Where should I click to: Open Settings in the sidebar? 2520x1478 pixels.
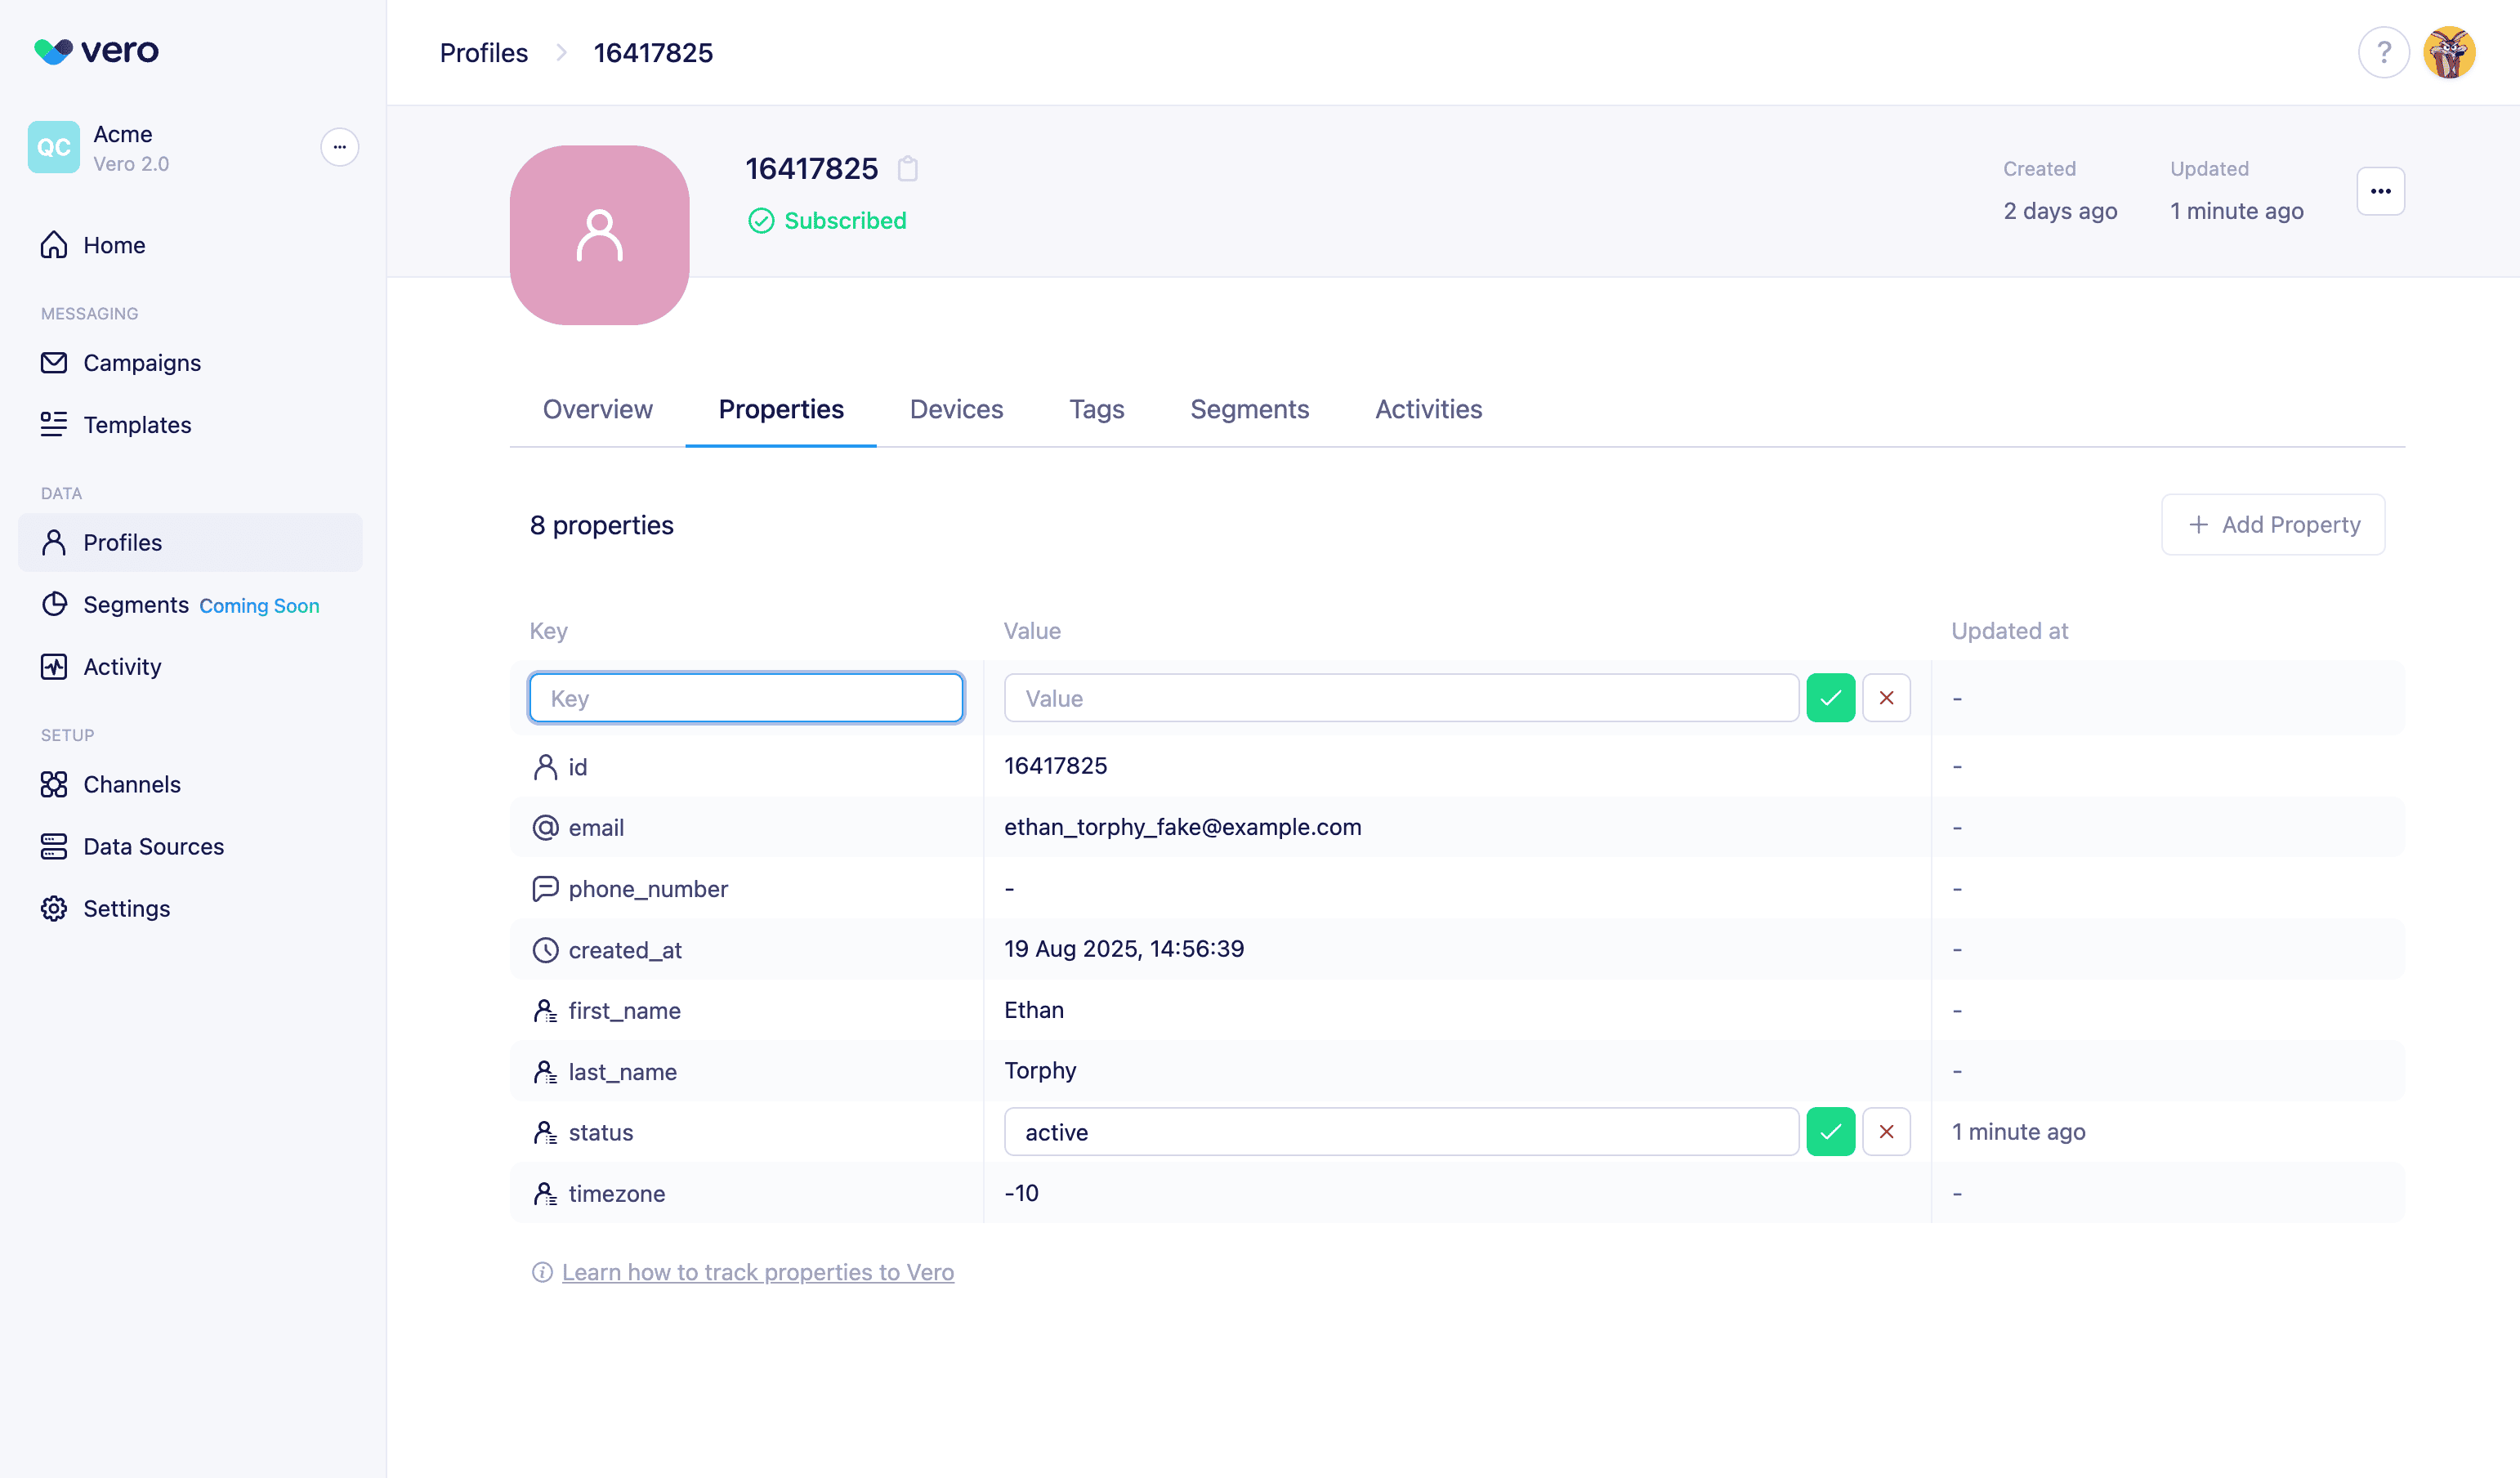tap(126, 908)
